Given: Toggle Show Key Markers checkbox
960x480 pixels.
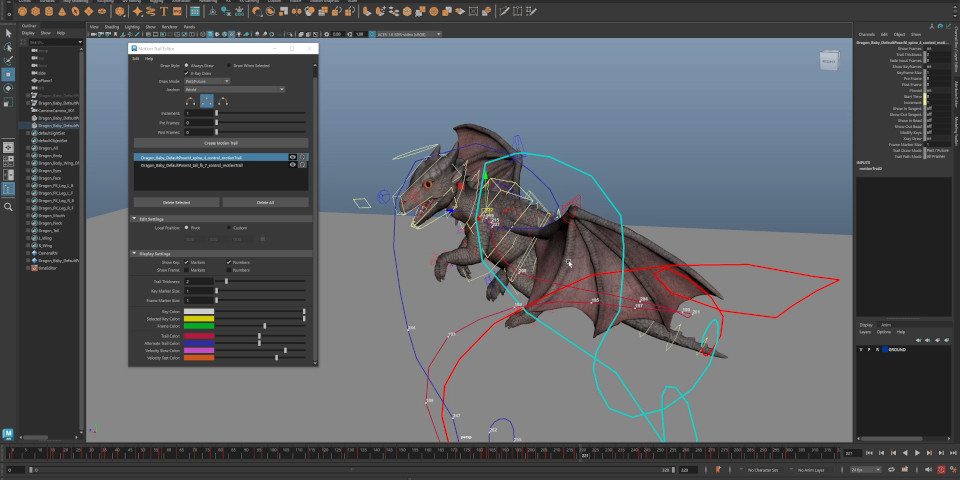Looking at the screenshot, I should click(x=186, y=262).
